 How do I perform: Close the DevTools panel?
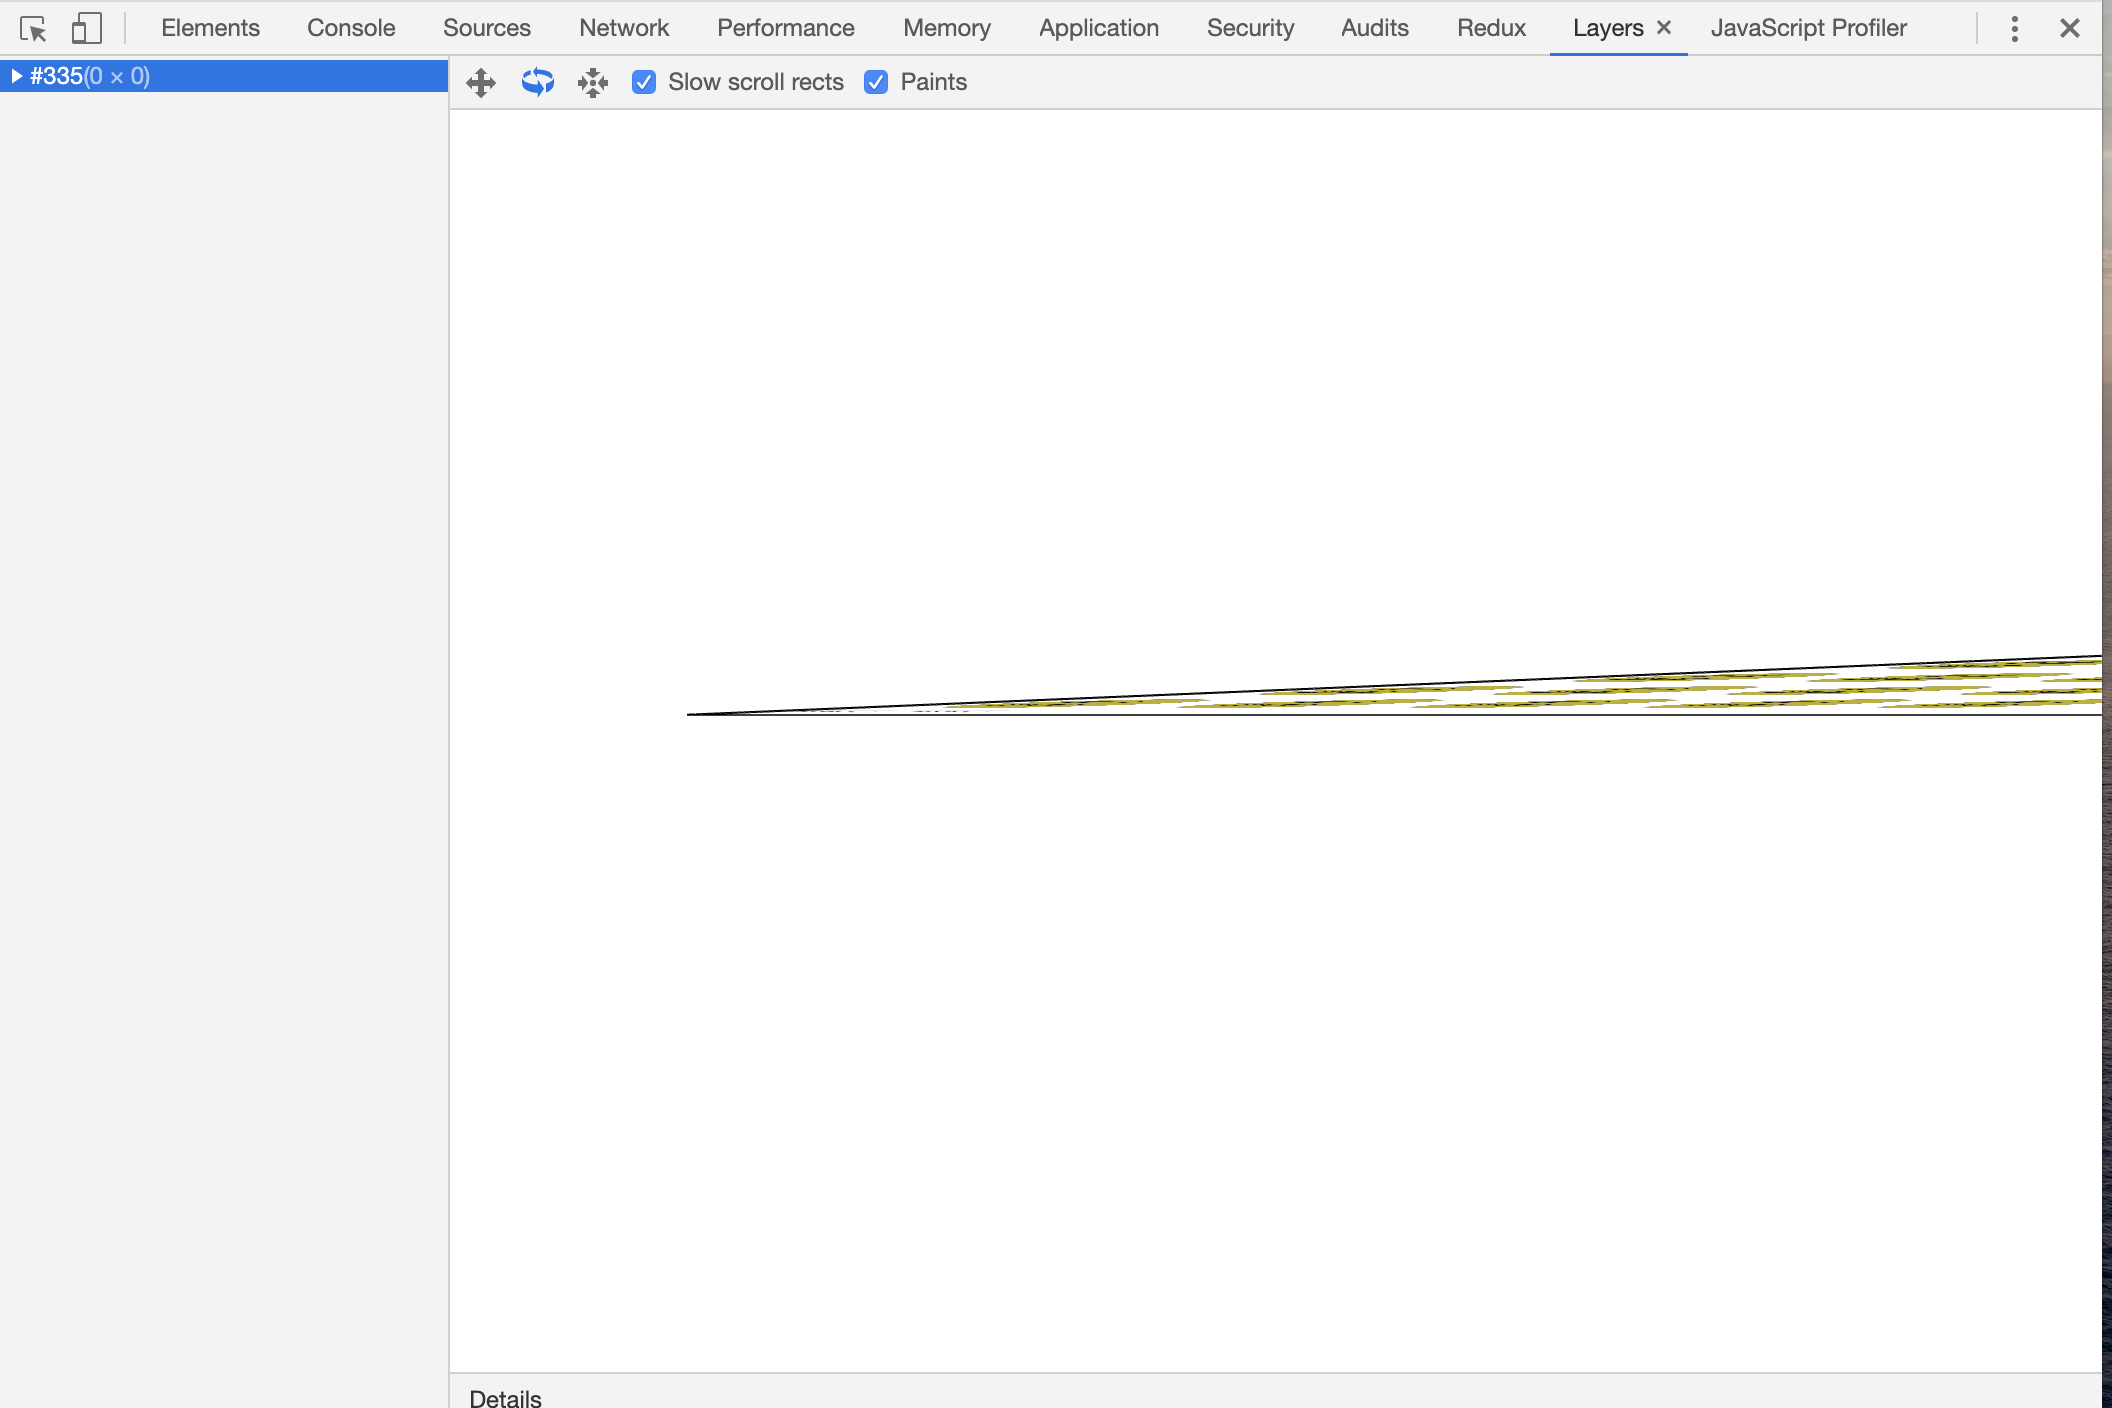coord(2070,29)
